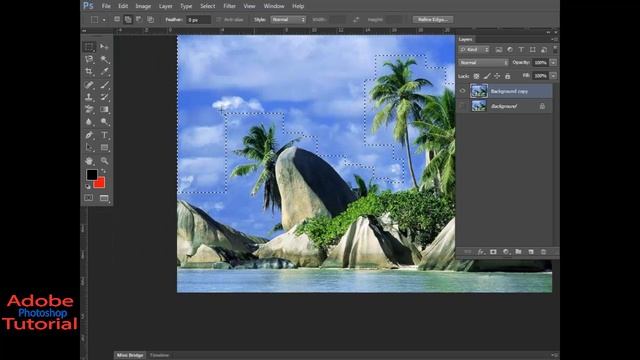Choose Intersect with selection mode
Image resolution: width=640 pixels, height=360 pixels.
point(150,19)
